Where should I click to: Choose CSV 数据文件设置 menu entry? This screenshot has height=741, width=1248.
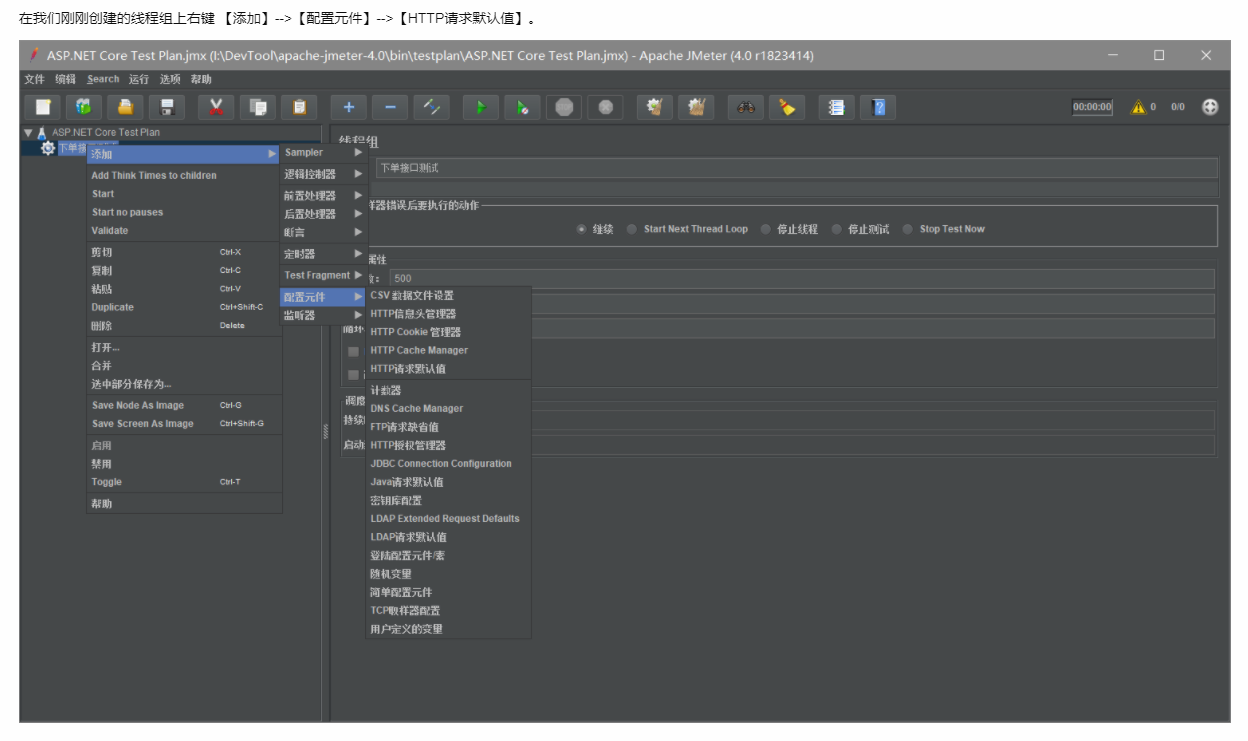point(448,296)
